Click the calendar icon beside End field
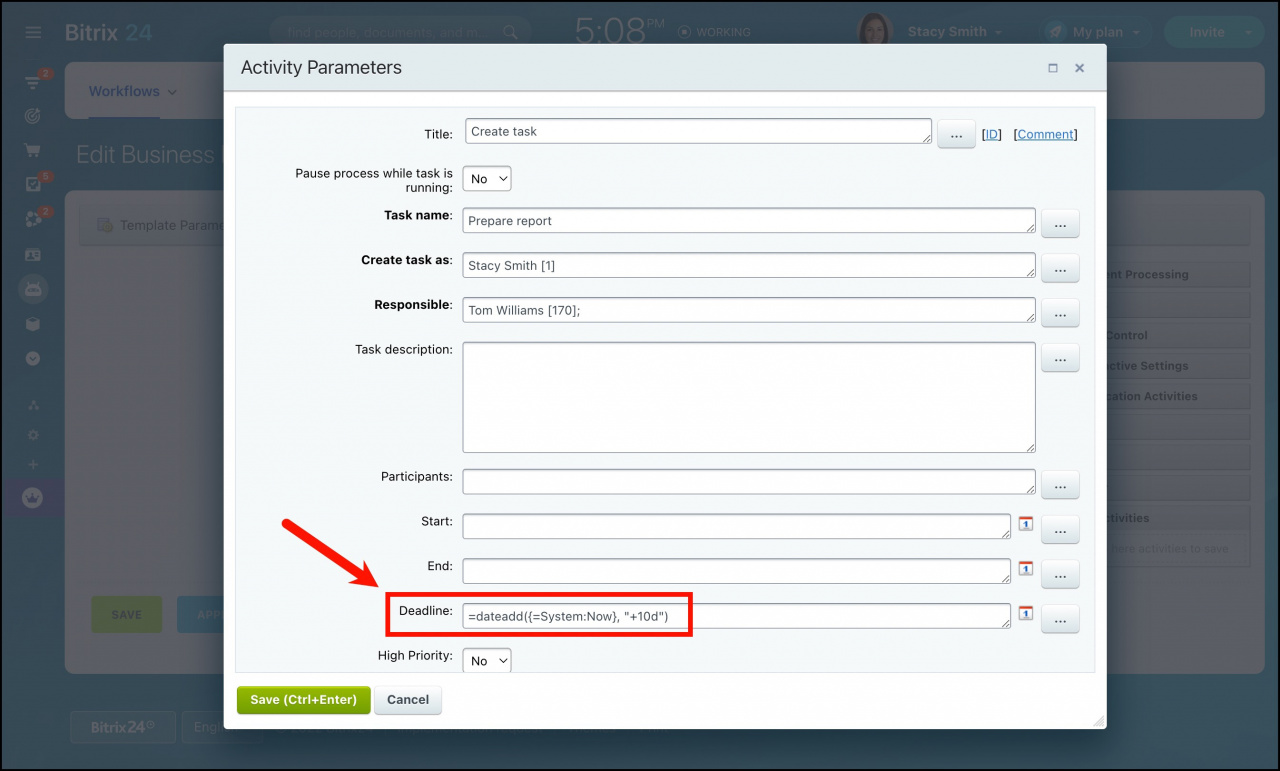1280x771 pixels. [1025, 568]
